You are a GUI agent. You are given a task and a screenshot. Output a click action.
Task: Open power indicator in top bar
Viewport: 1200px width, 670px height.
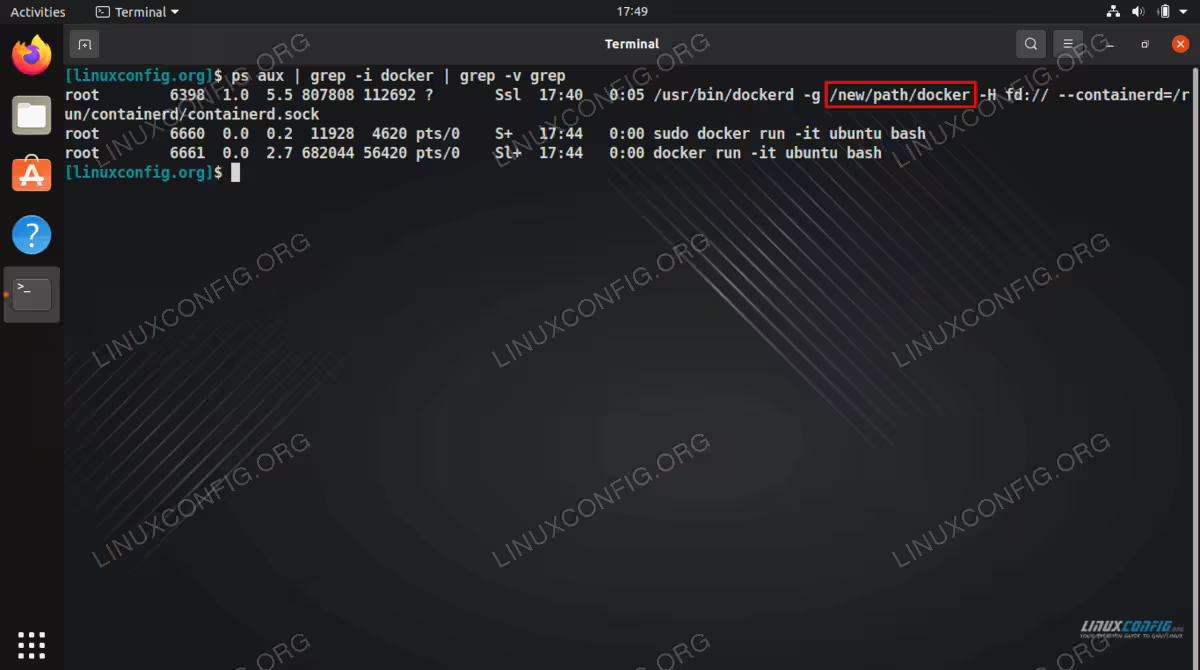(x=1162, y=12)
